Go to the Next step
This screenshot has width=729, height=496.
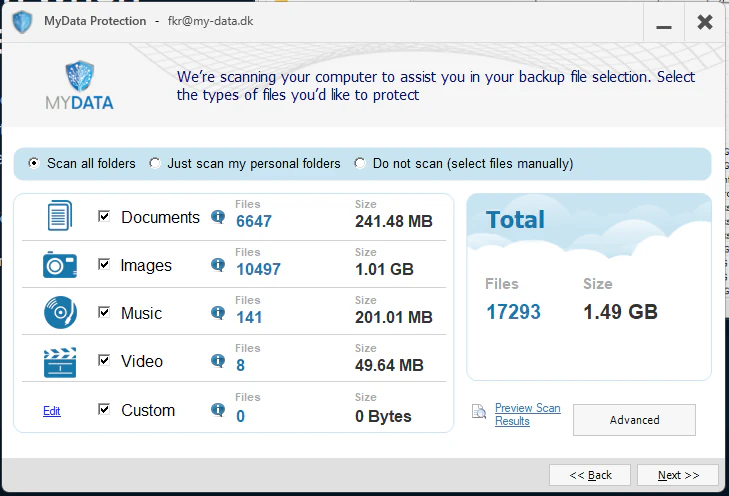tap(678, 475)
